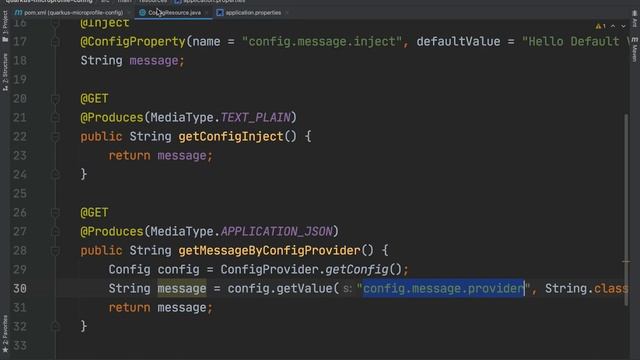Close the ConfigResource.java tab

(x=207, y=13)
